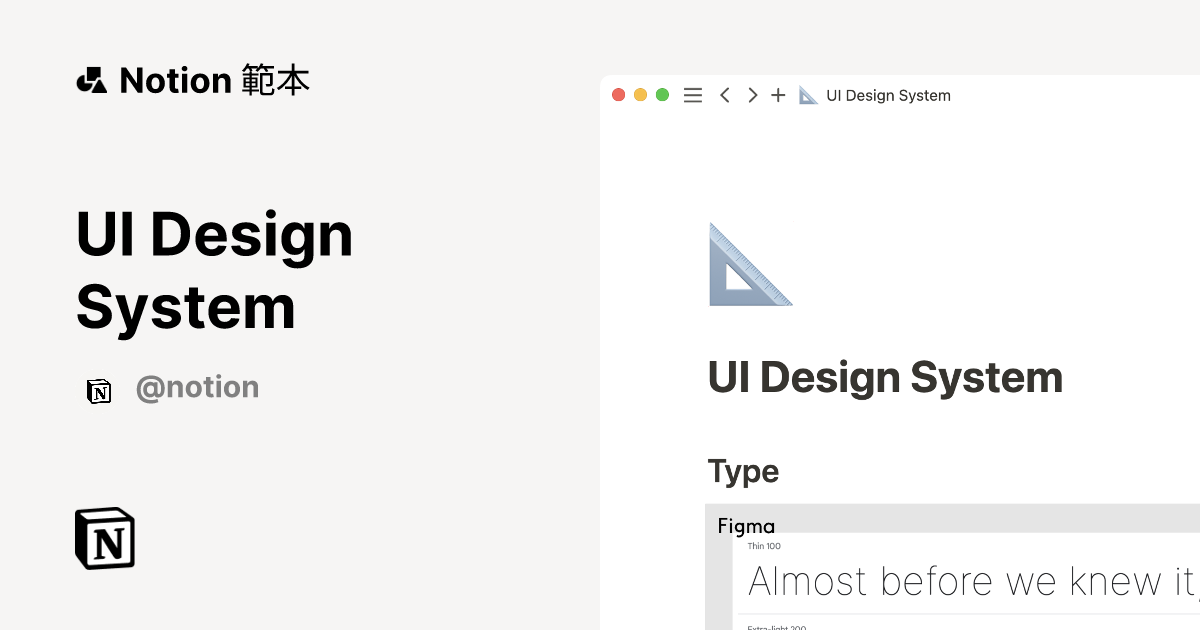Click the back navigation arrow
This screenshot has height=630, width=1200.
tap(724, 94)
